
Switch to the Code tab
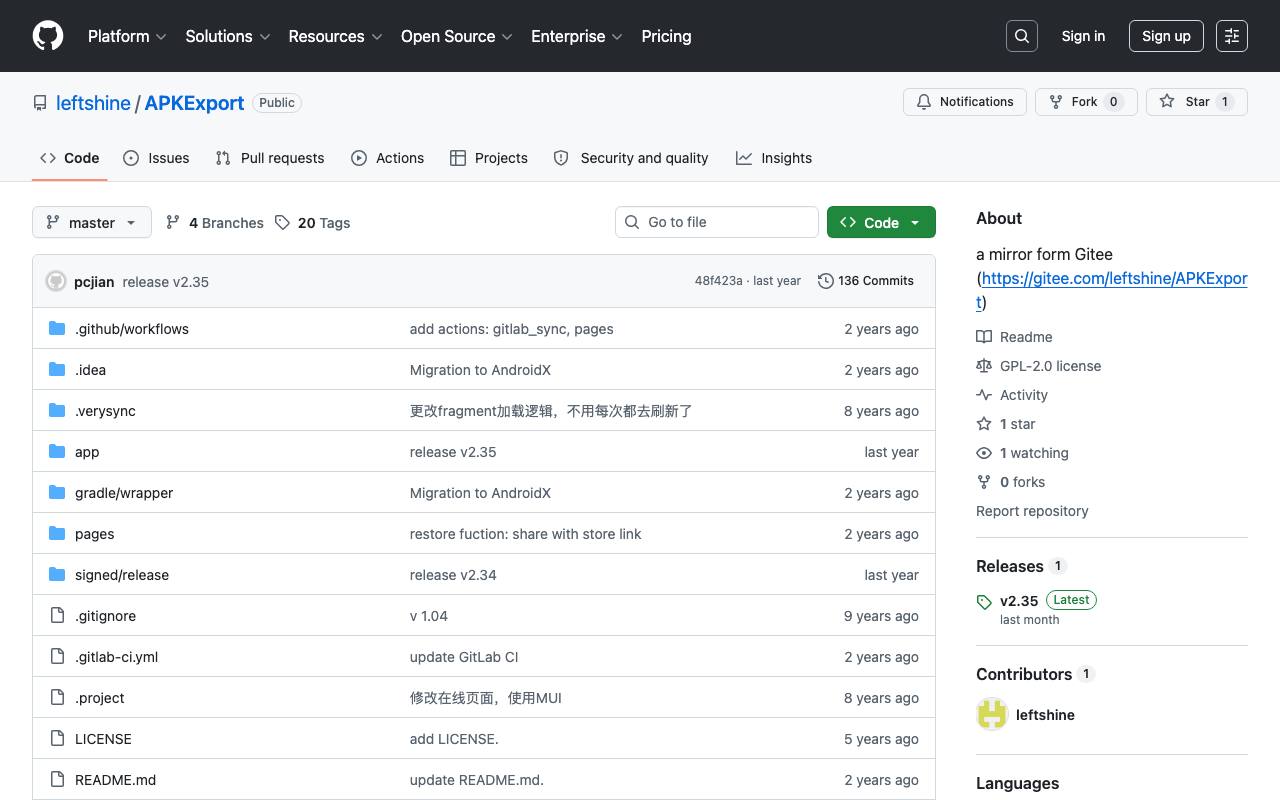[70, 158]
